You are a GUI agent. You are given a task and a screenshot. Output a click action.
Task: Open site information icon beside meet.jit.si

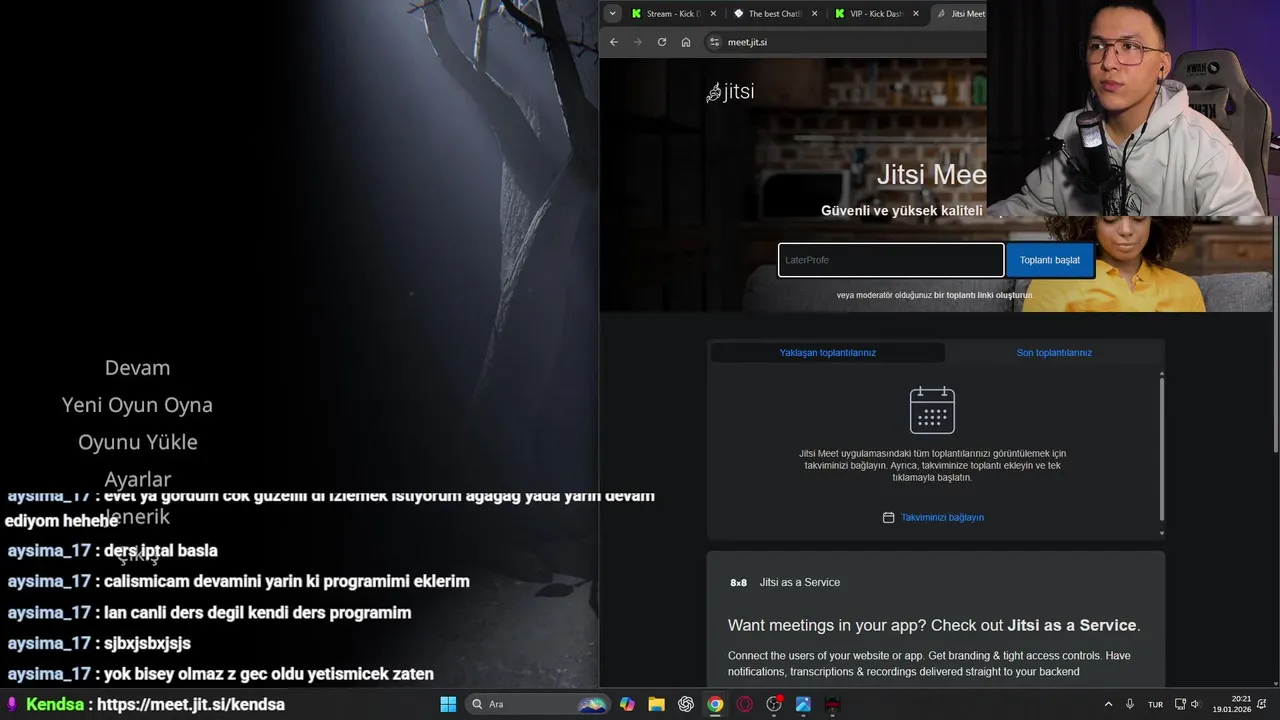[714, 42]
